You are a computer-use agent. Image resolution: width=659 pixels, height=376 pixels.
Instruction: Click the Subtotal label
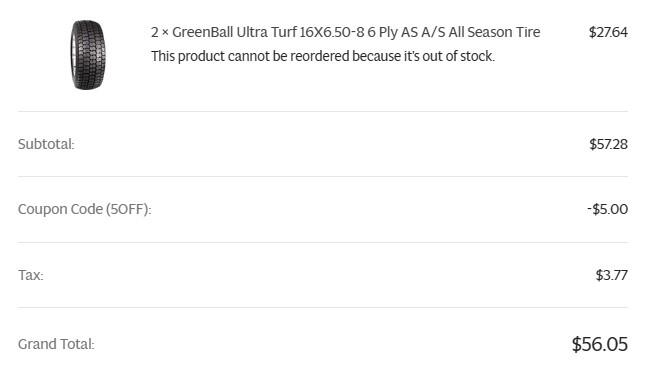point(46,144)
